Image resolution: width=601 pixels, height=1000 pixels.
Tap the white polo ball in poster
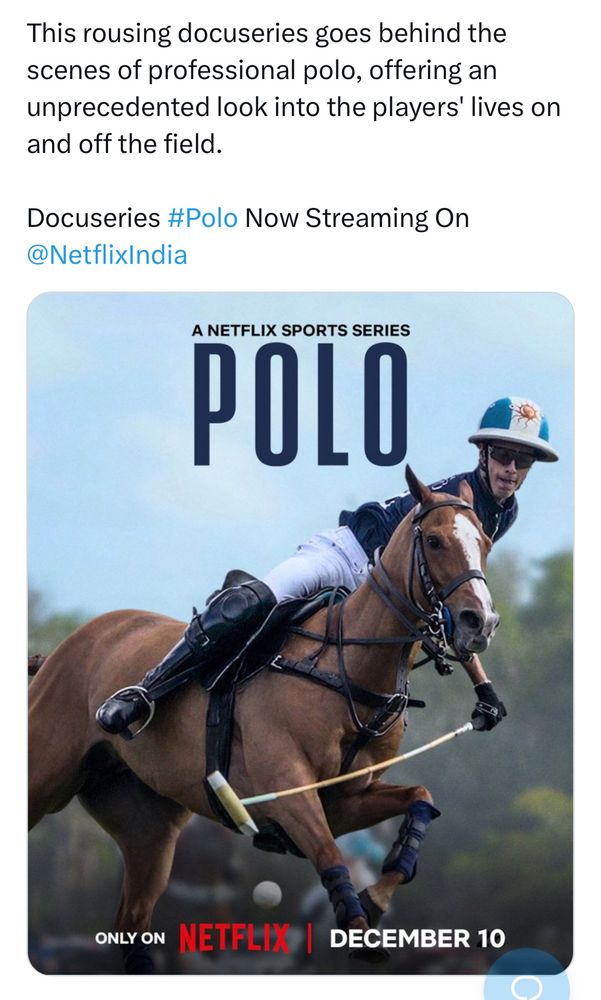[267, 893]
